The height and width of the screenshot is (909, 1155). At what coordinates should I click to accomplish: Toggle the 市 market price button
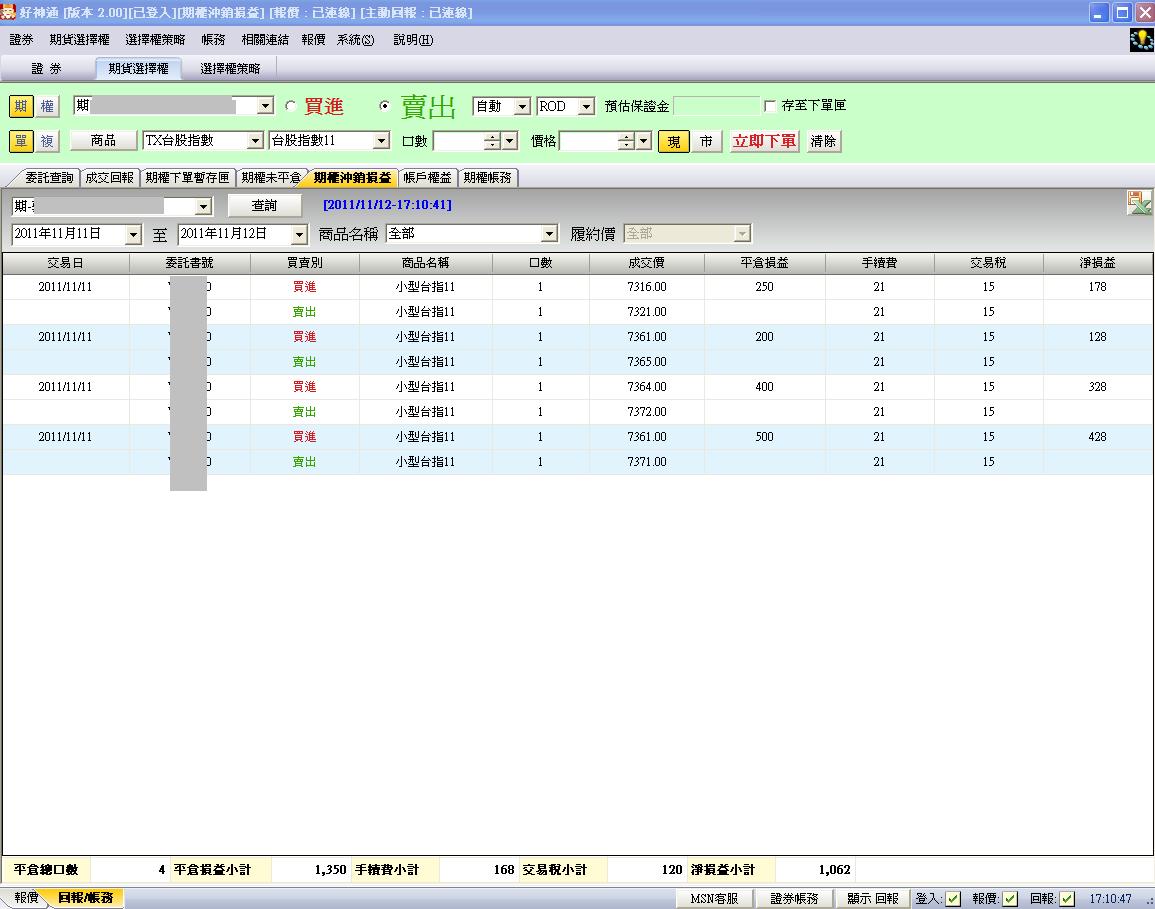point(706,141)
